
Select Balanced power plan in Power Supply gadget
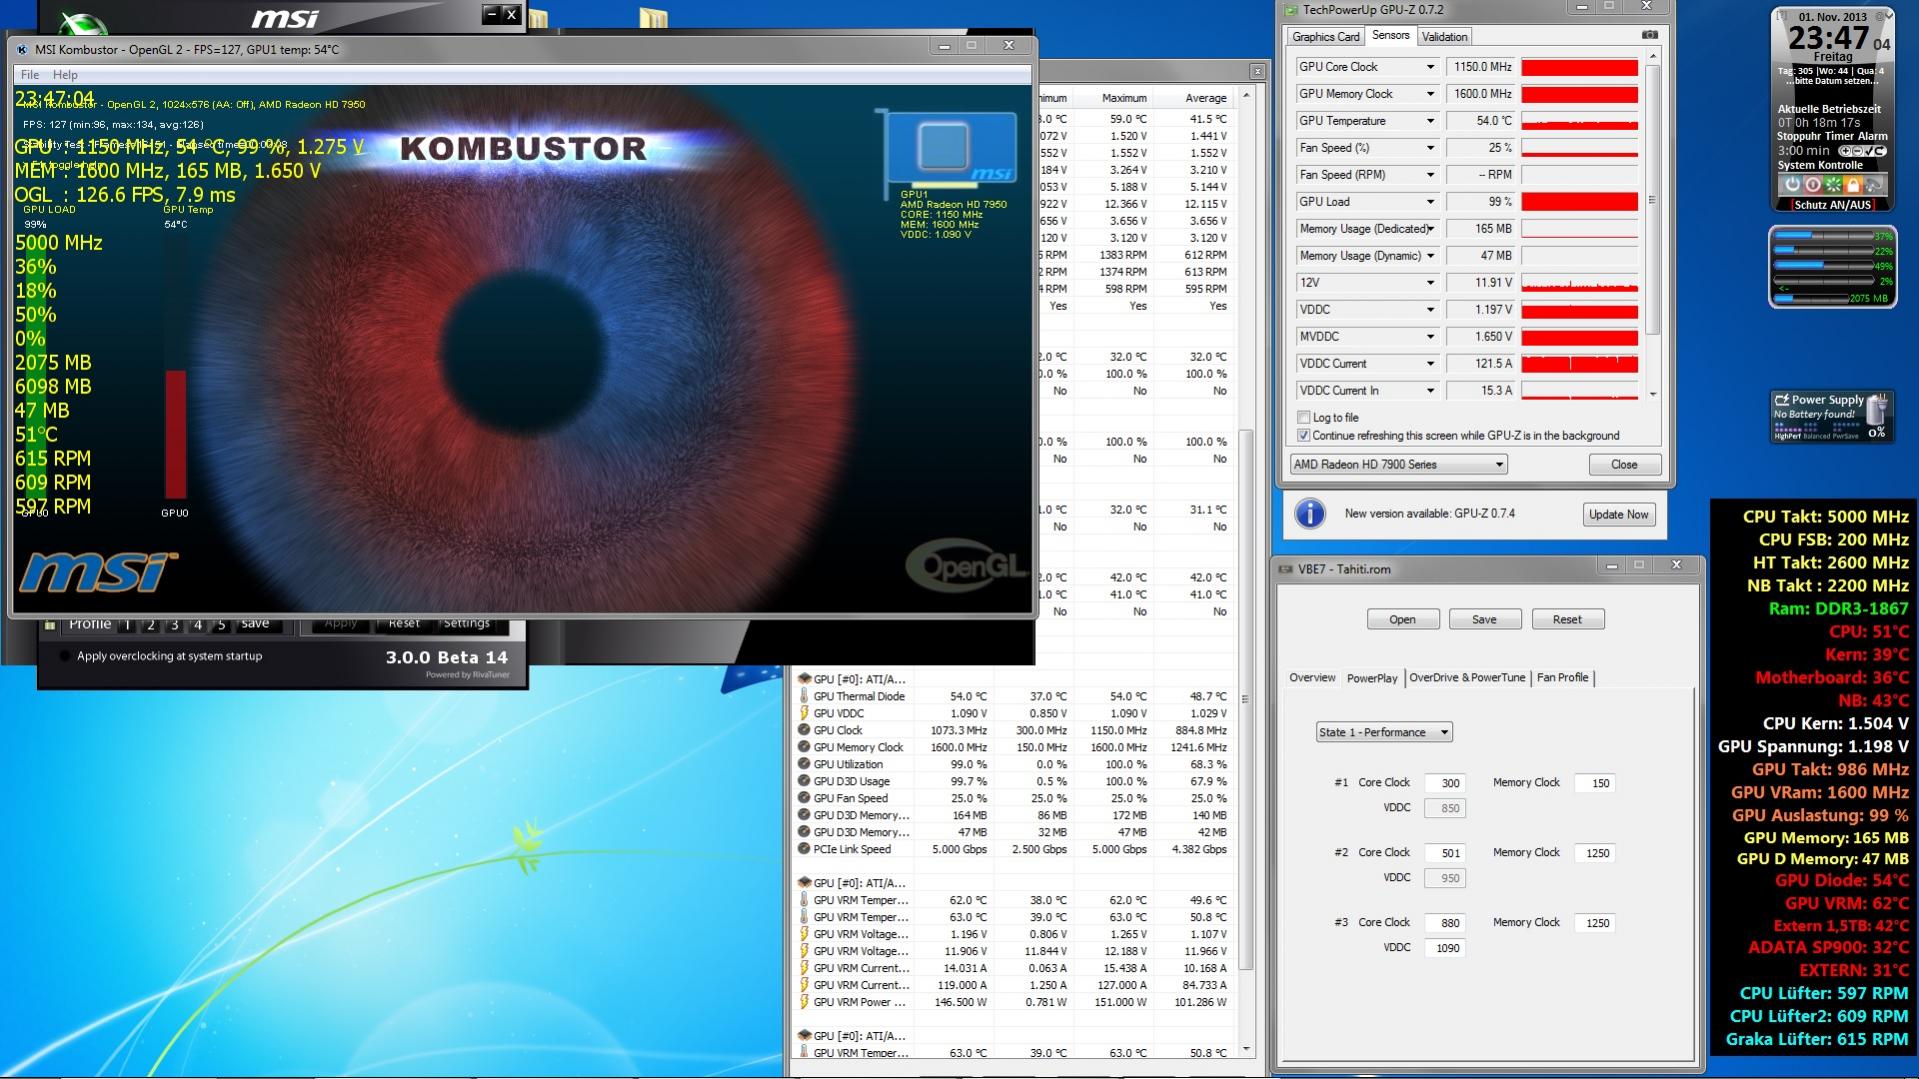coord(1816,436)
